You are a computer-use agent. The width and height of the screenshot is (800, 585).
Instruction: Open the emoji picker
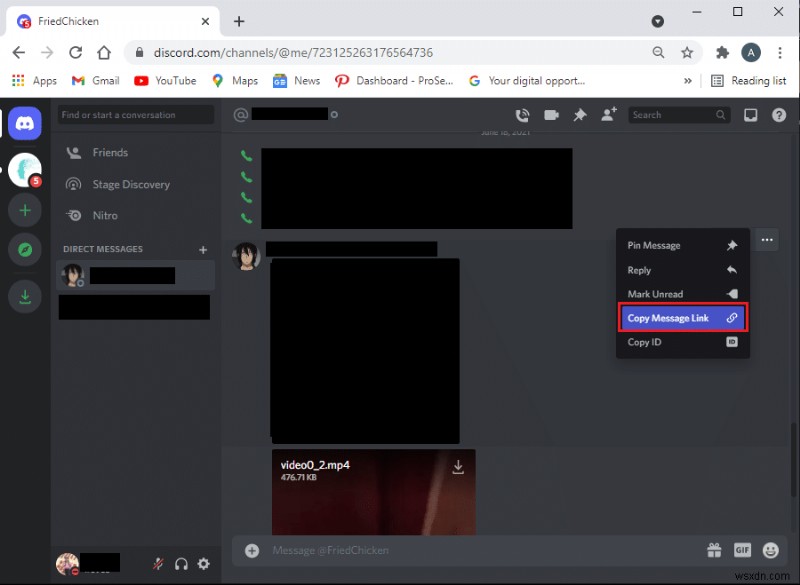tap(770, 550)
